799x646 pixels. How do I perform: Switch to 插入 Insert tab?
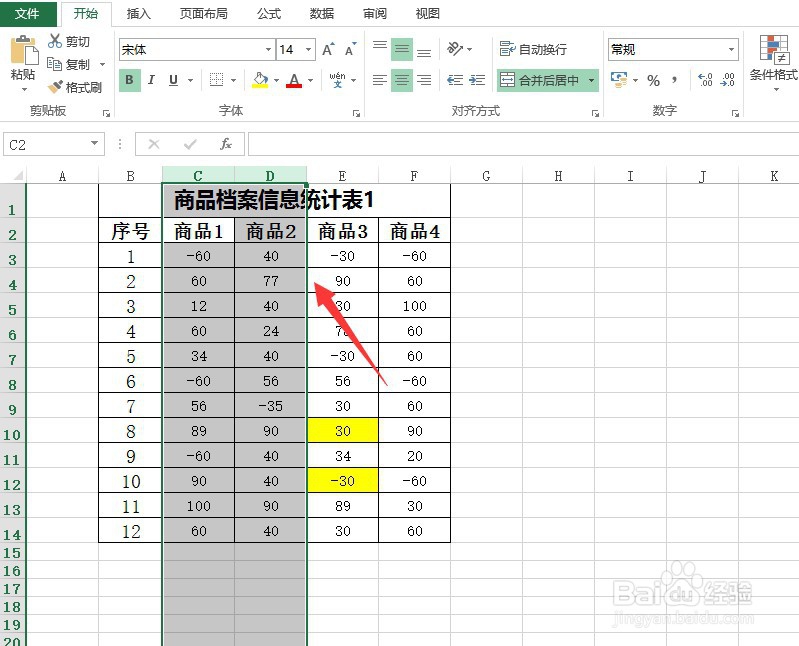(139, 14)
